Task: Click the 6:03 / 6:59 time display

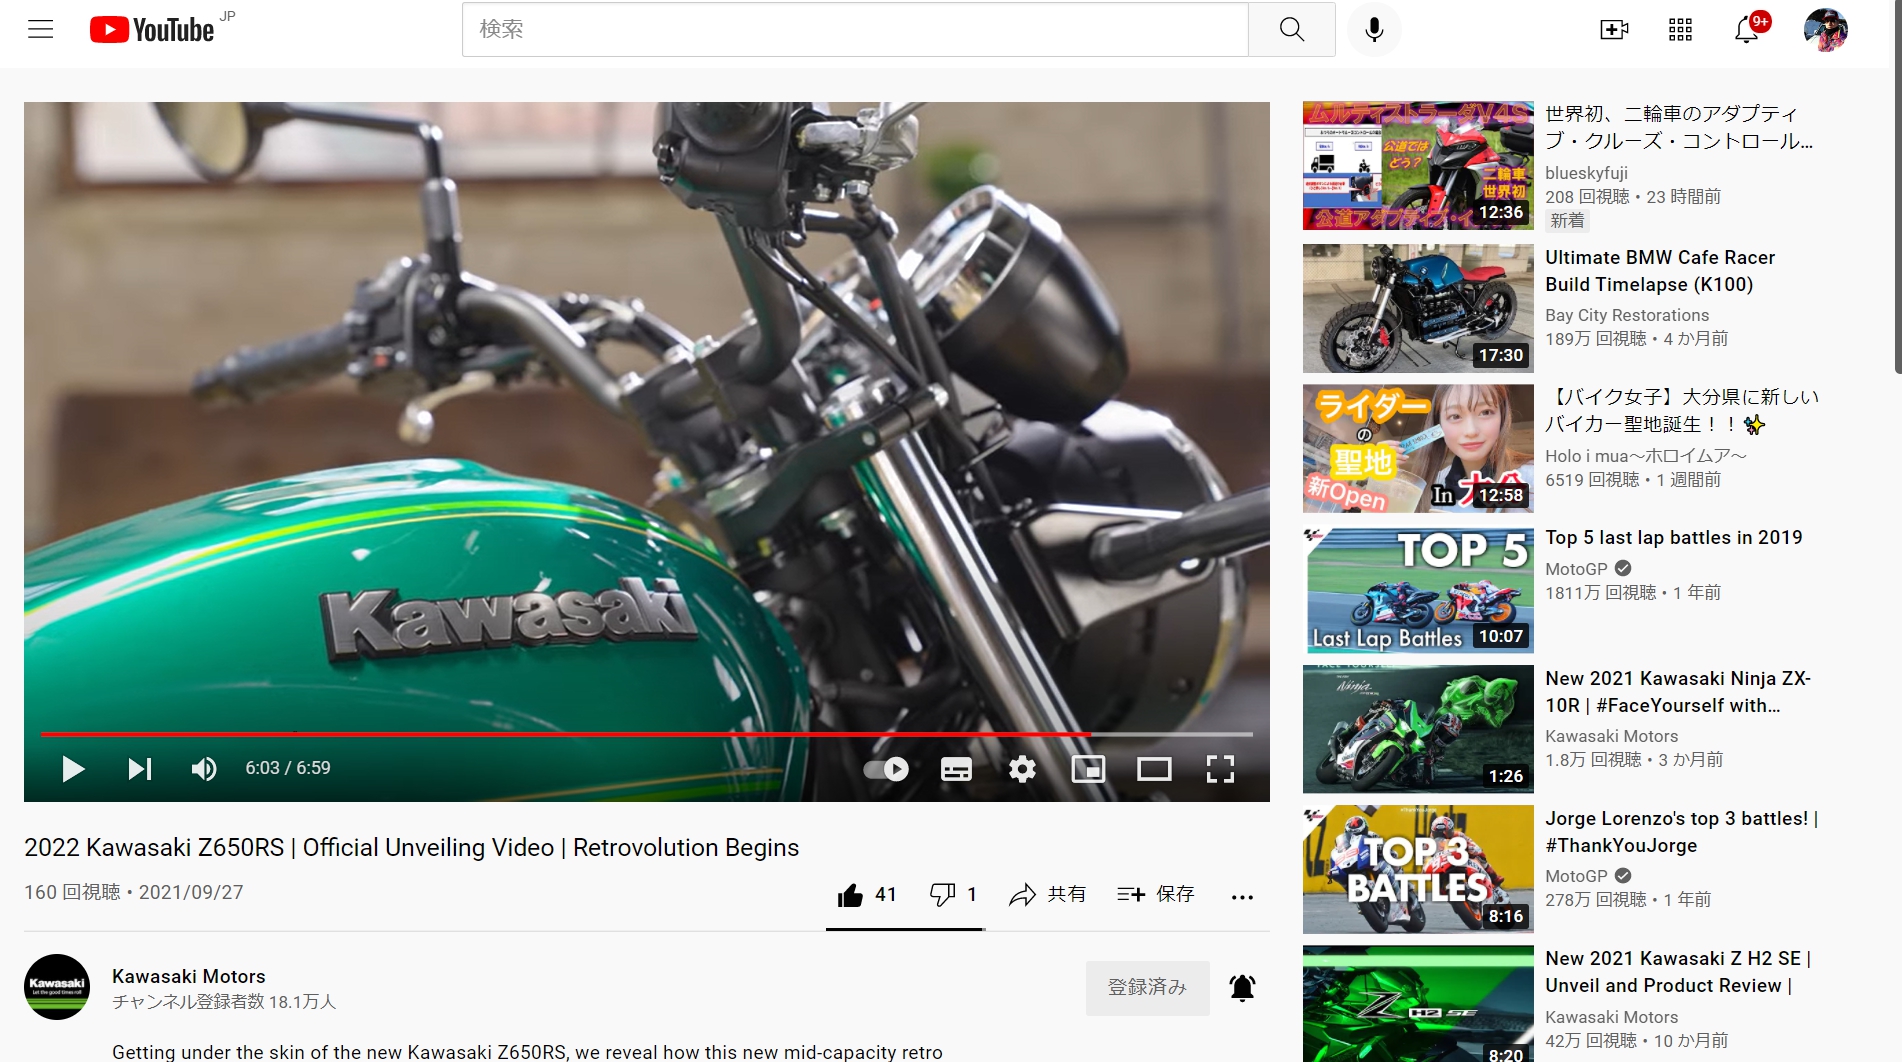Action: (288, 768)
